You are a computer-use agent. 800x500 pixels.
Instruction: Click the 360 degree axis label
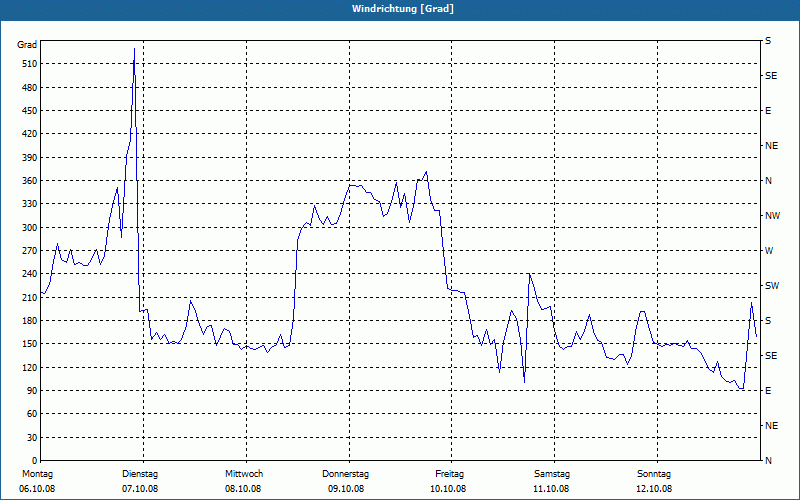pyautogui.click(x=30, y=181)
